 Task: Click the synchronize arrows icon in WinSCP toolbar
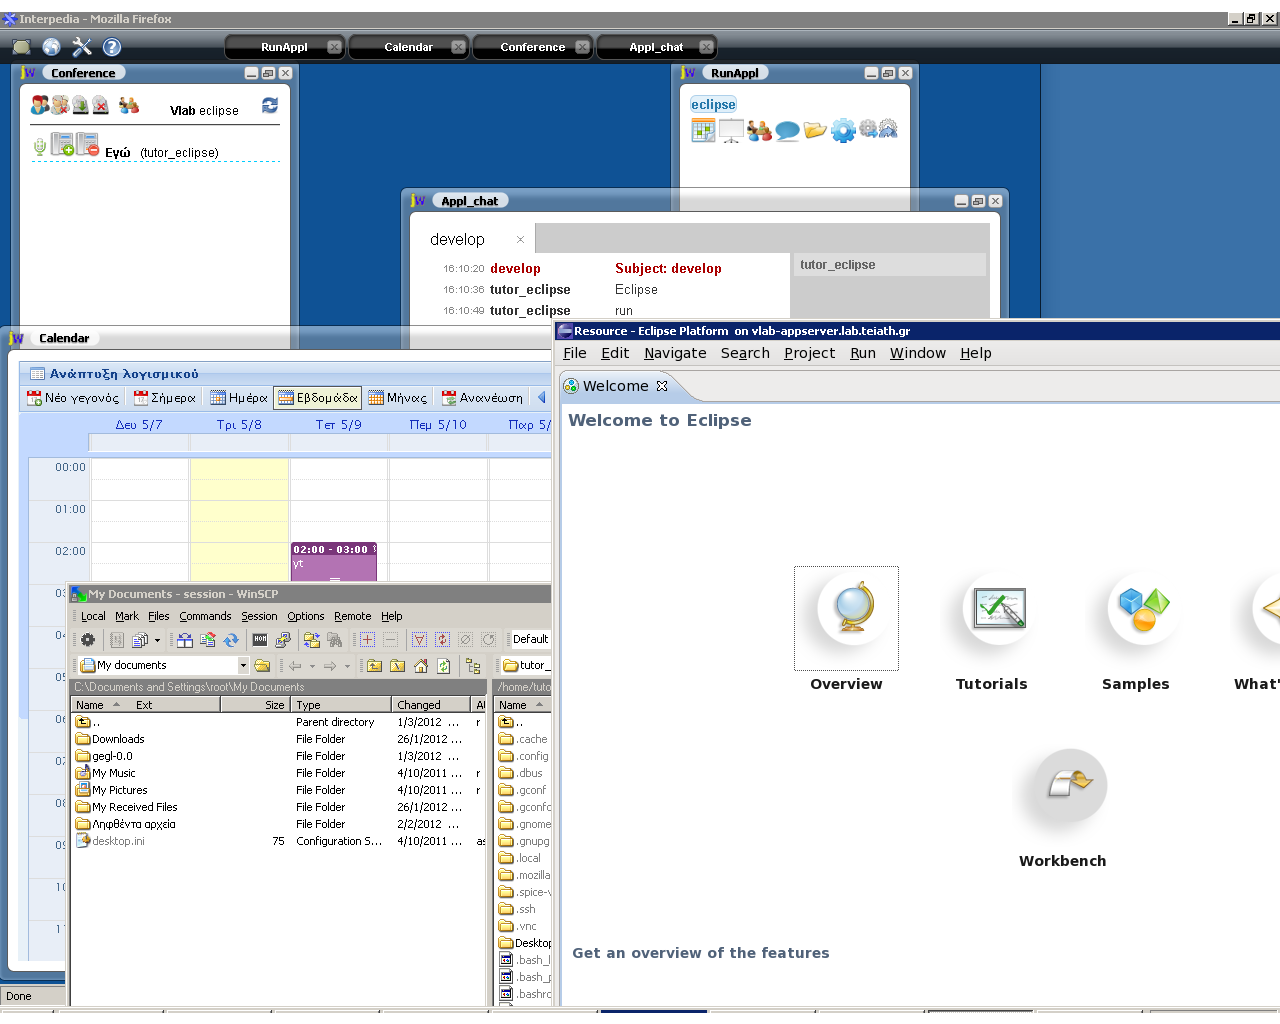[x=229, y=640]
